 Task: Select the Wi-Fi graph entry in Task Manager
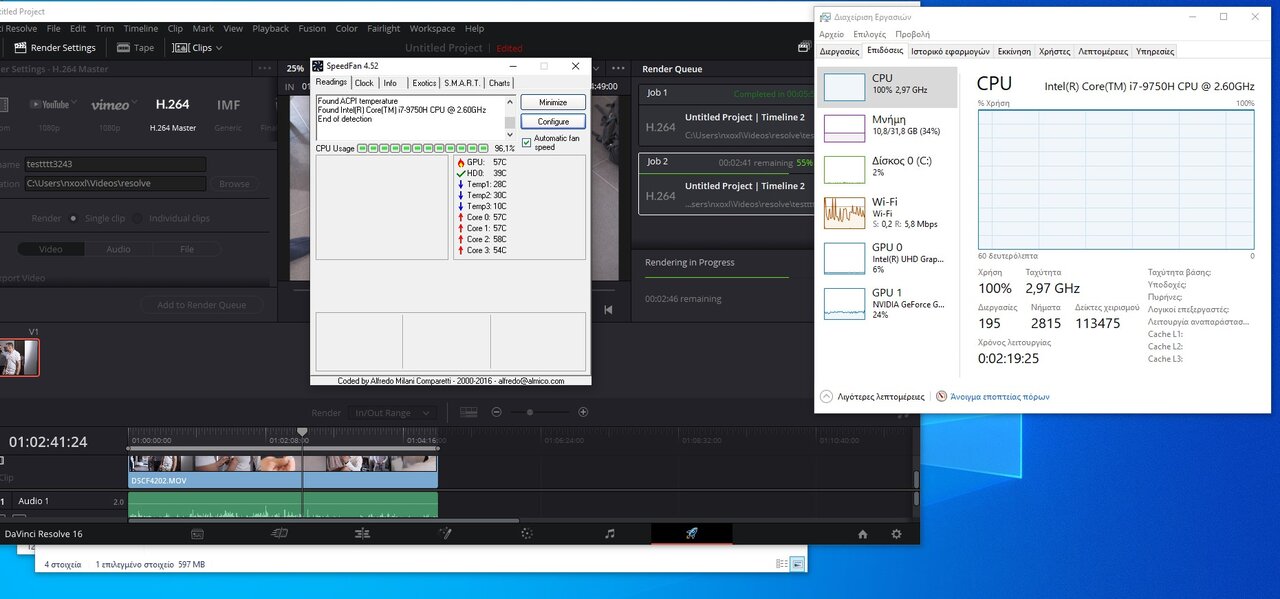tap(887, 212)
